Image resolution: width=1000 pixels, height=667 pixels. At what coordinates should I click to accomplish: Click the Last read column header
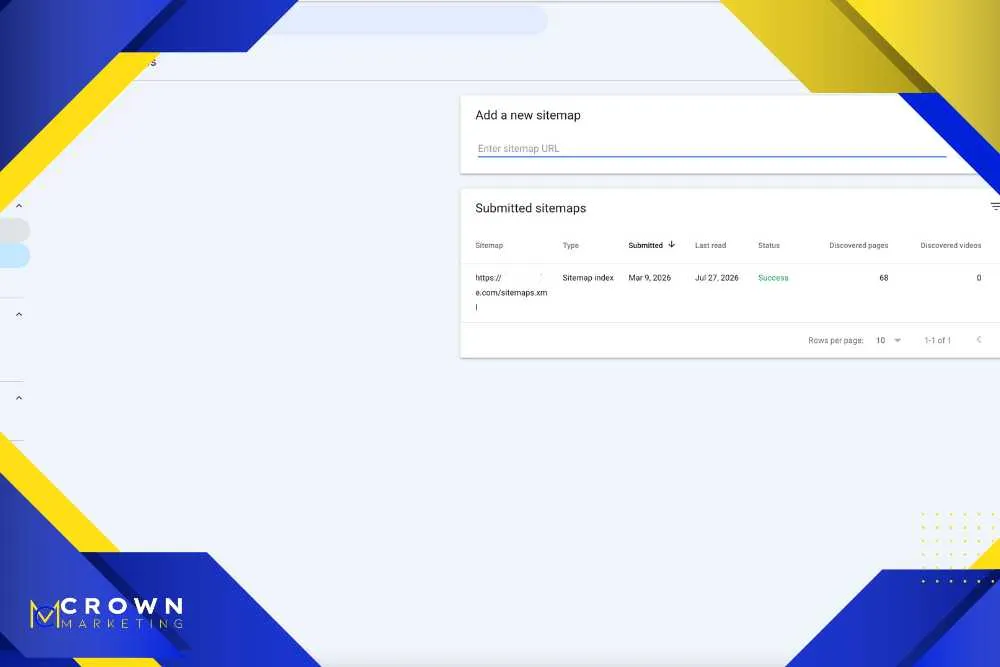710,246
